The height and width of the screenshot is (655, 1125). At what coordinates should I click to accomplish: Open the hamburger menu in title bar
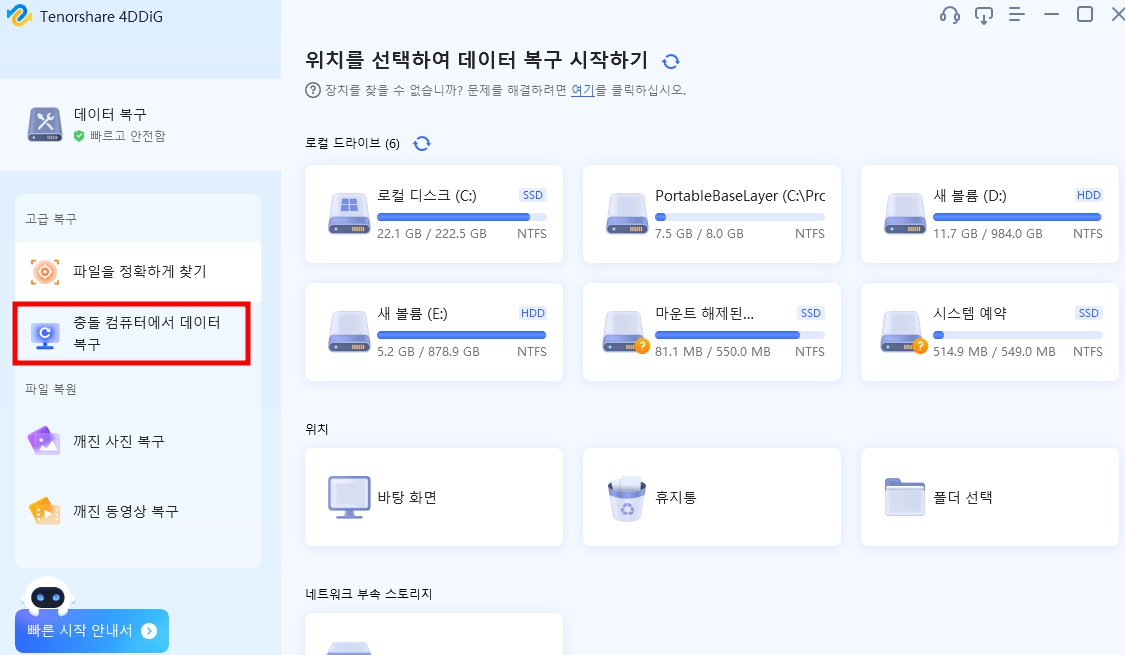tap(1017, 14)
